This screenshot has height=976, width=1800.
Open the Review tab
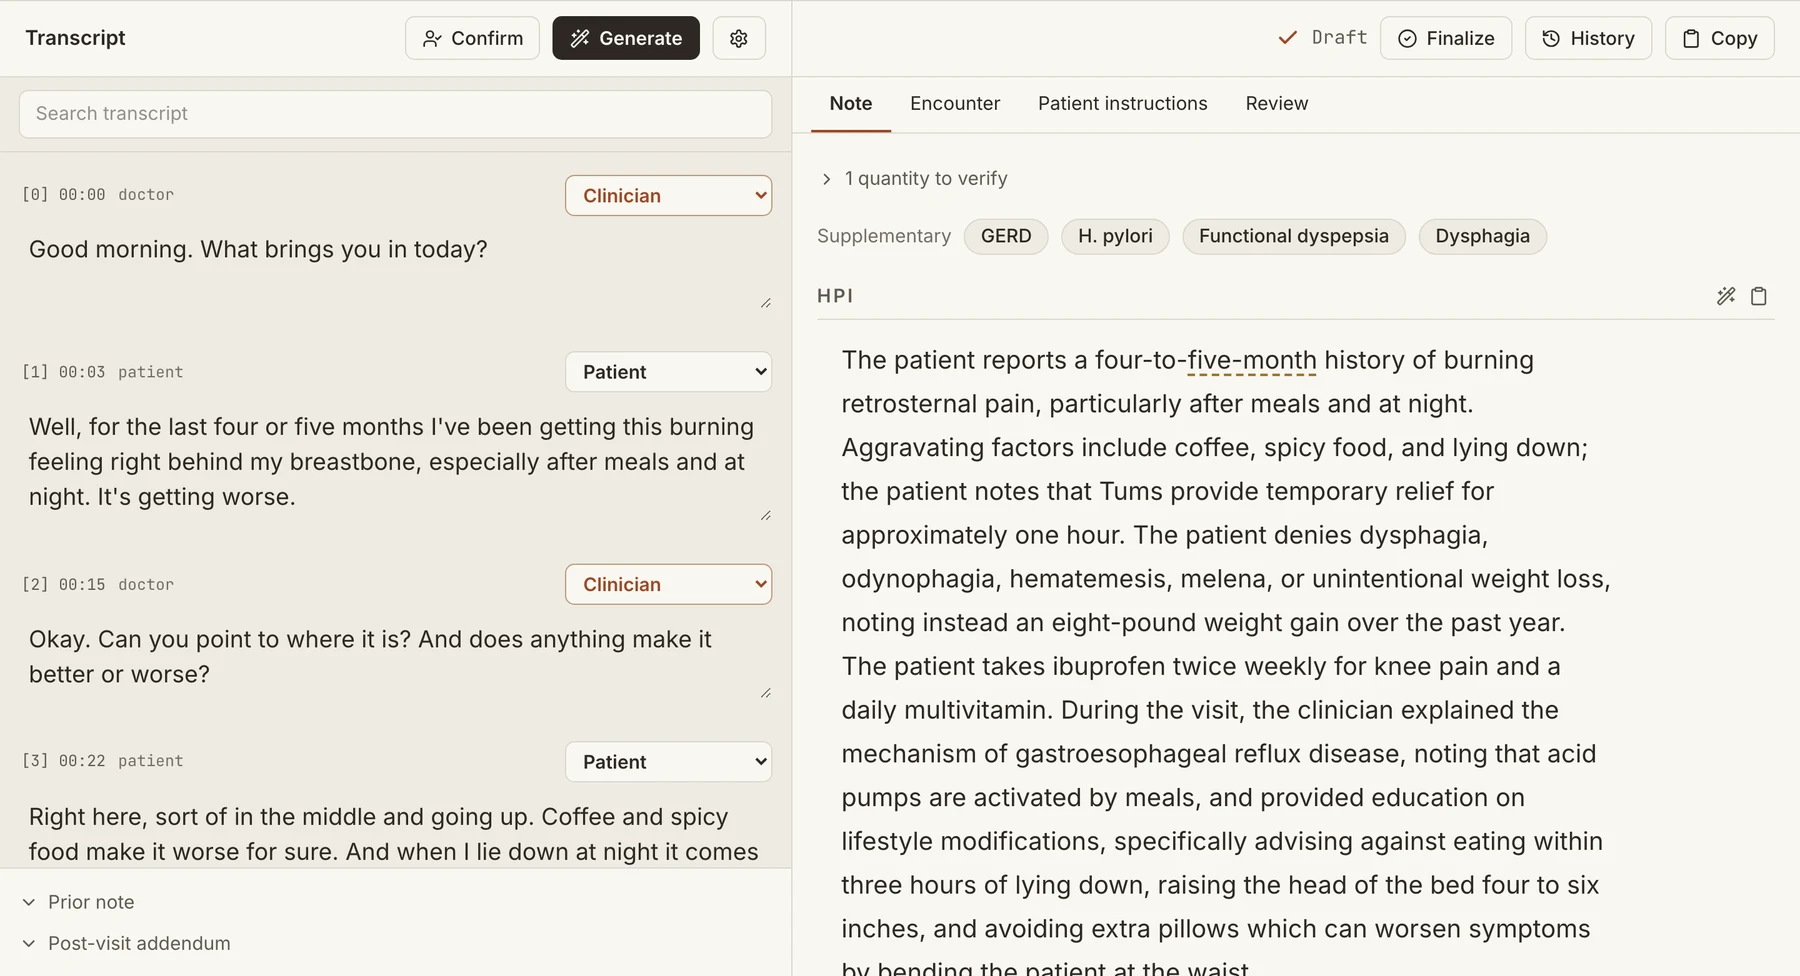tap(1277, 103)
